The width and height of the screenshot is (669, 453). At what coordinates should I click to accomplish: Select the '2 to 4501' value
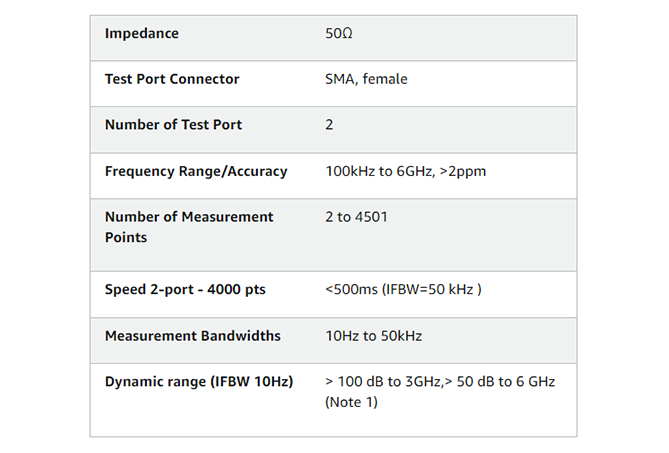(x=356, y=217)
